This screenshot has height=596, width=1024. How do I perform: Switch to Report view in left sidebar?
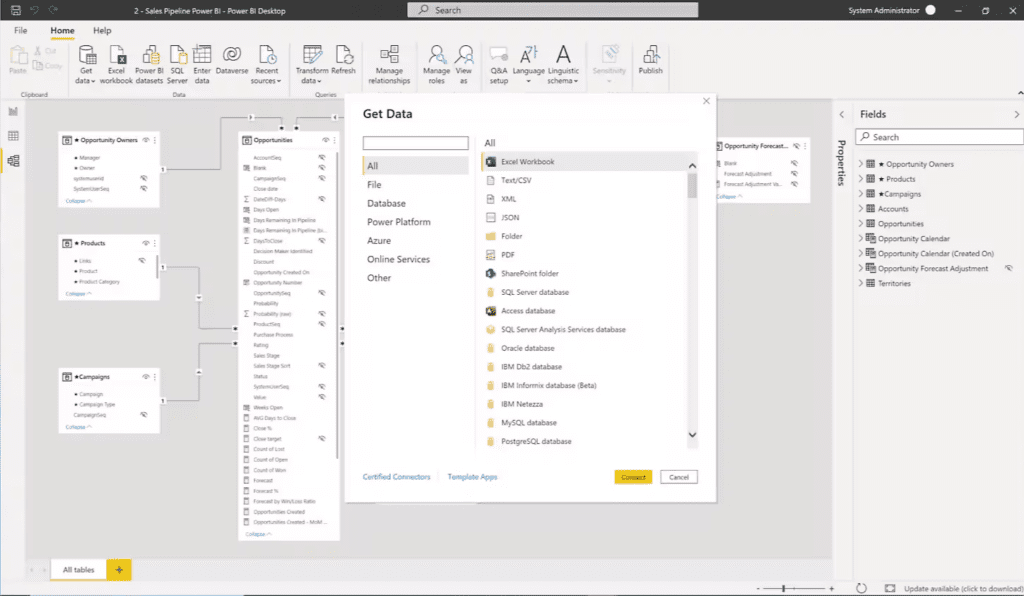tap(13, 112)
